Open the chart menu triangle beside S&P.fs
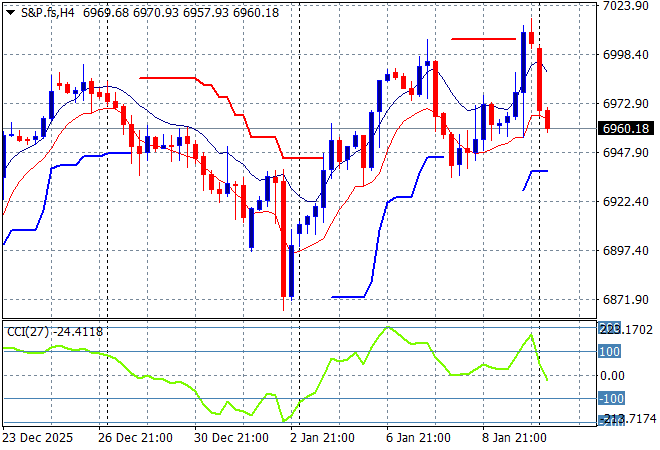The image size is (660, 450). point(10,13)
